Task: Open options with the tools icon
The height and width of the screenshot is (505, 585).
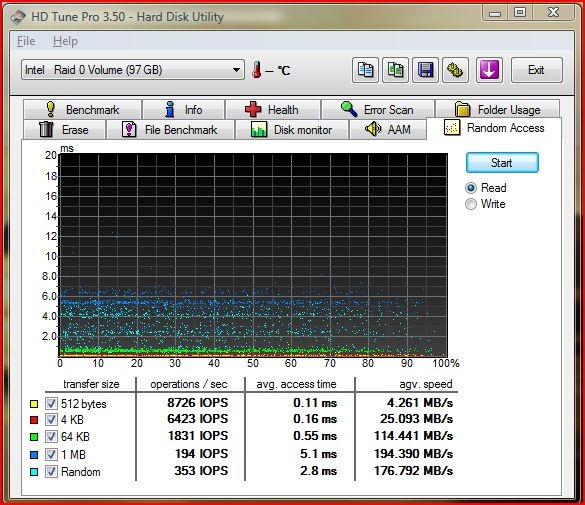Action: point(455,70)
